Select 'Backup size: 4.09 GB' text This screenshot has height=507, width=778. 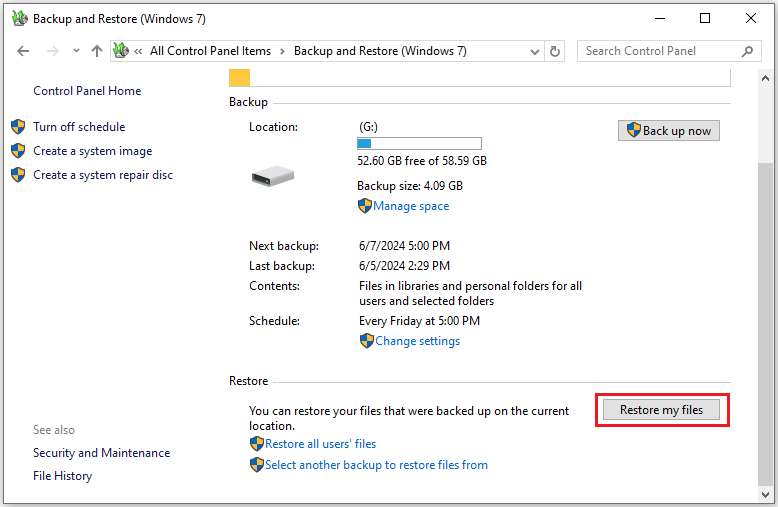pyautogui.click(x=410, y=186)
